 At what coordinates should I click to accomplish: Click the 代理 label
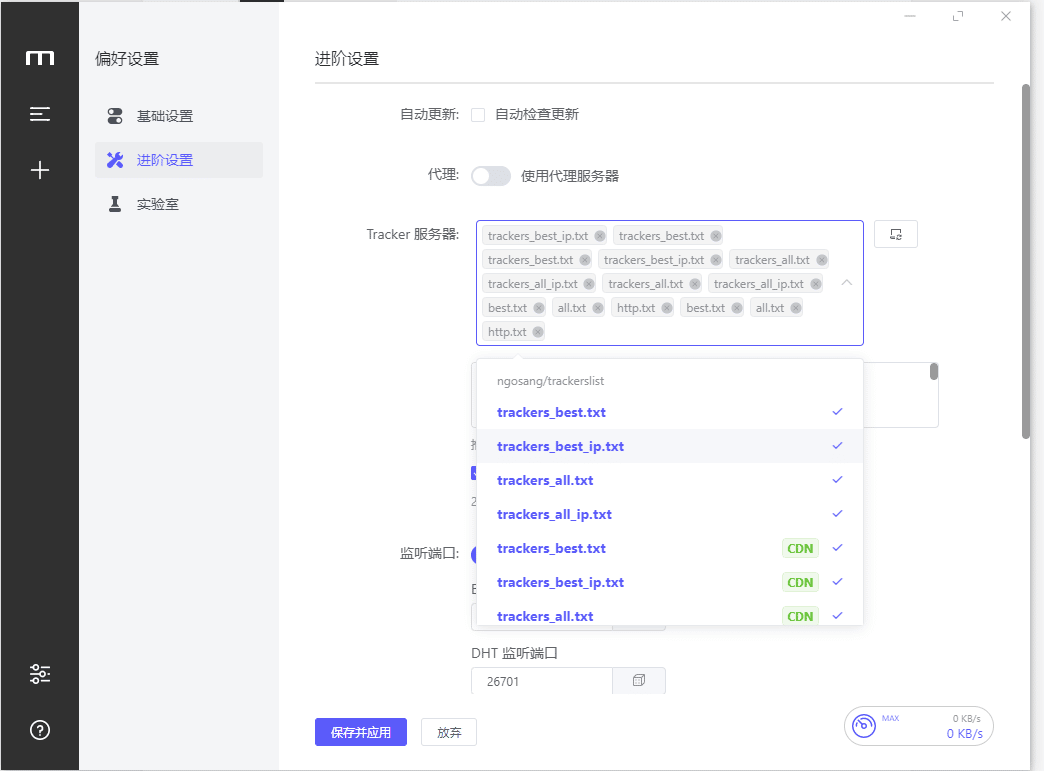(x=443, y=174)
